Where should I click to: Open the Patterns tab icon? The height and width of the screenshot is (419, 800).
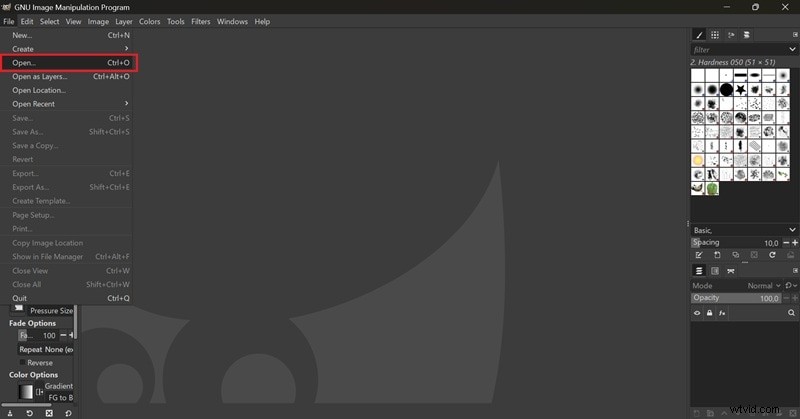[x=715, y=35]
